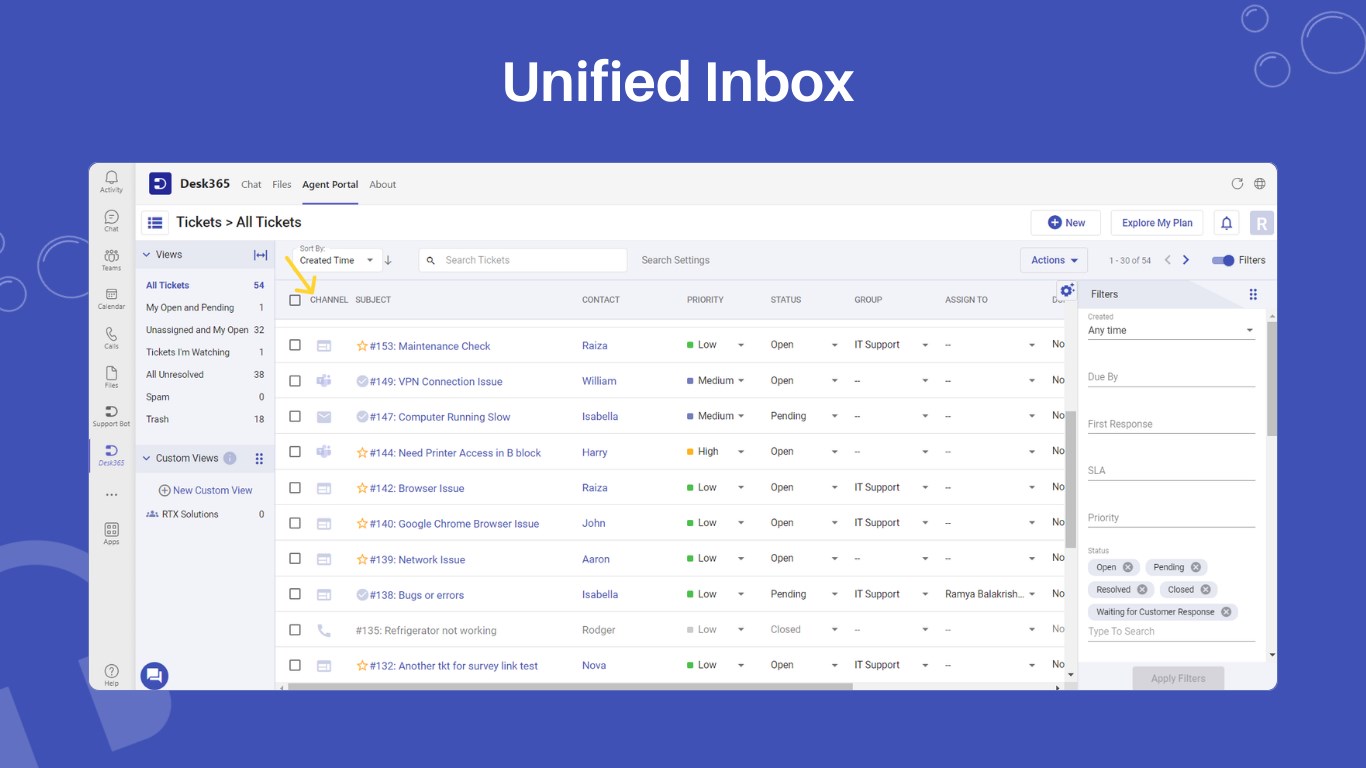1366x768 pixels.
Task: Open the Calendar icon in sidebar
Action: pos(111,299)
